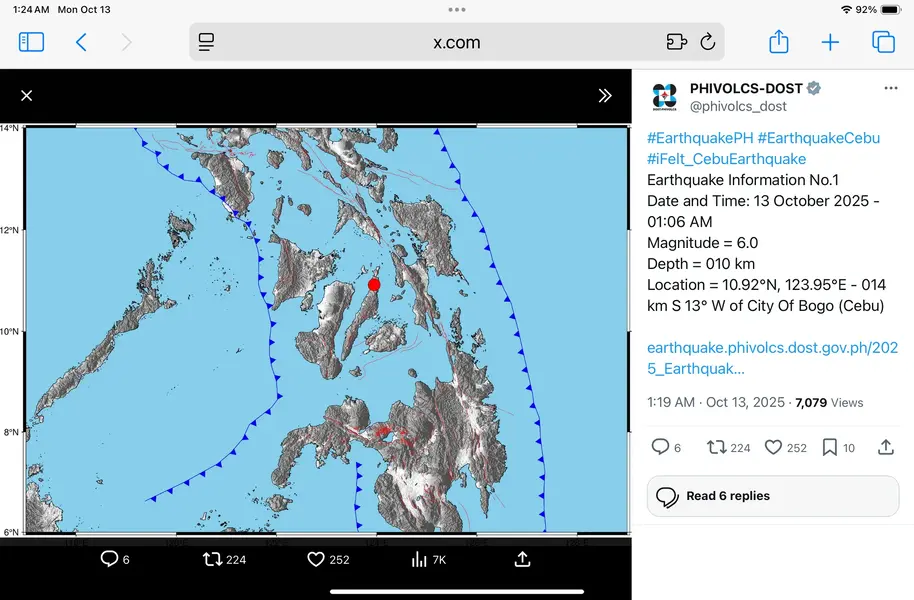Tap the x.com address field

456,42
